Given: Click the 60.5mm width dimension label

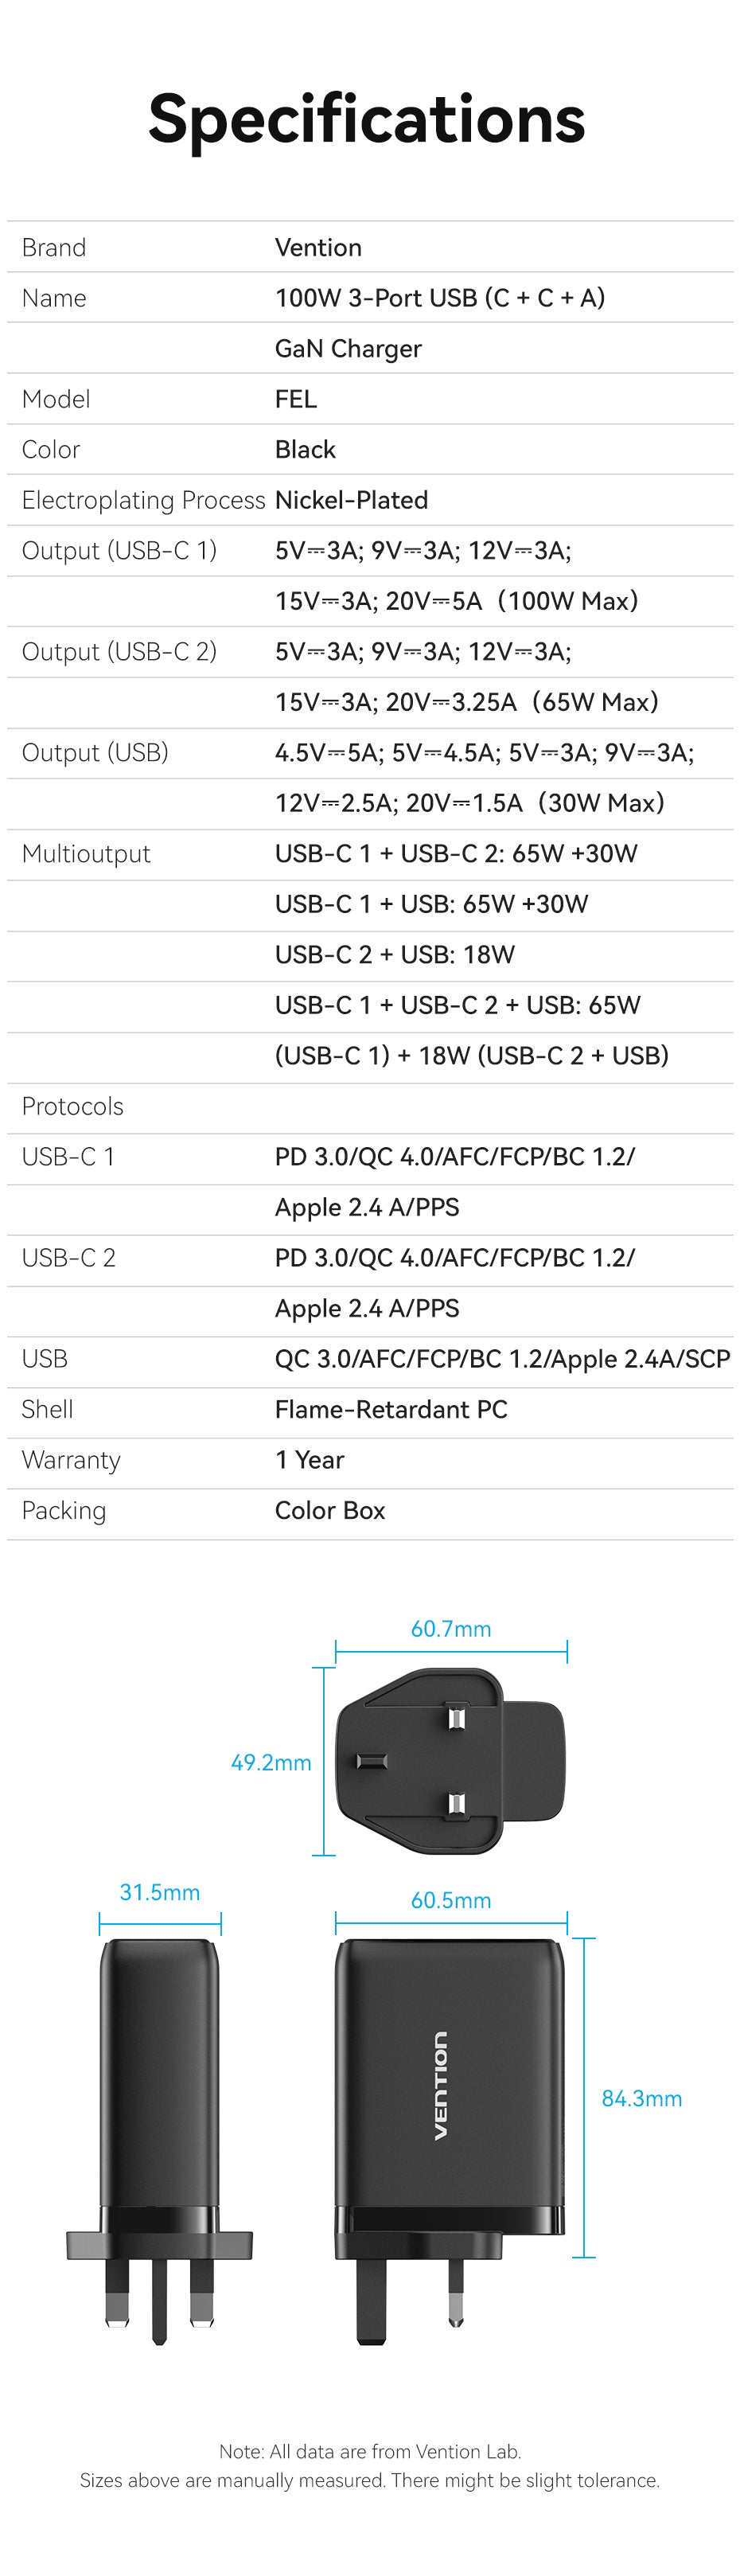Looking at the screenshot, I should coord(451,1900).
